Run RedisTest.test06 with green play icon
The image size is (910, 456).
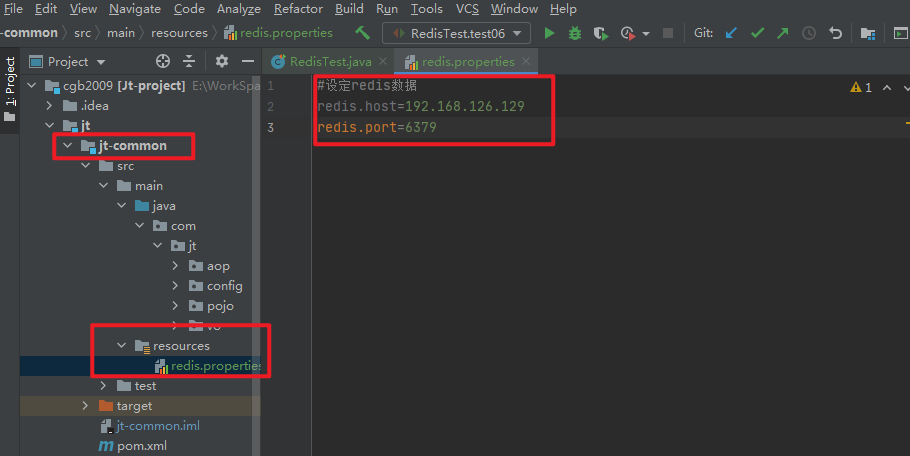(x=549, y=33)
